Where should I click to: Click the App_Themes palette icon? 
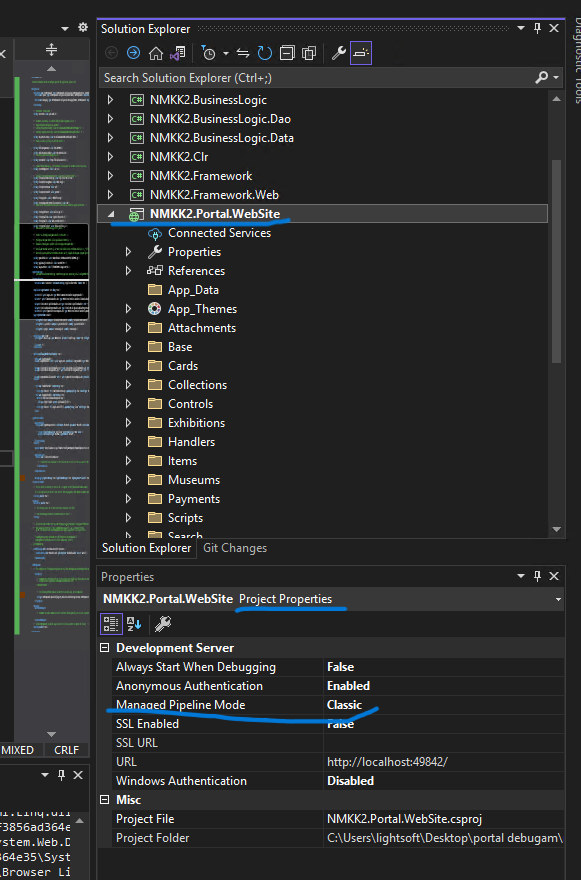tap(154, 309)
